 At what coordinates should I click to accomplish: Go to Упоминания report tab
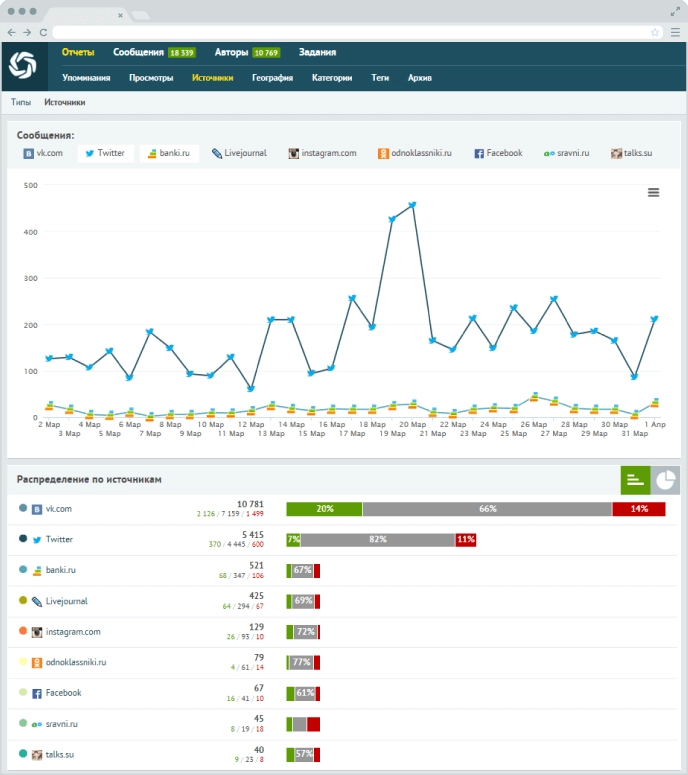86,78
